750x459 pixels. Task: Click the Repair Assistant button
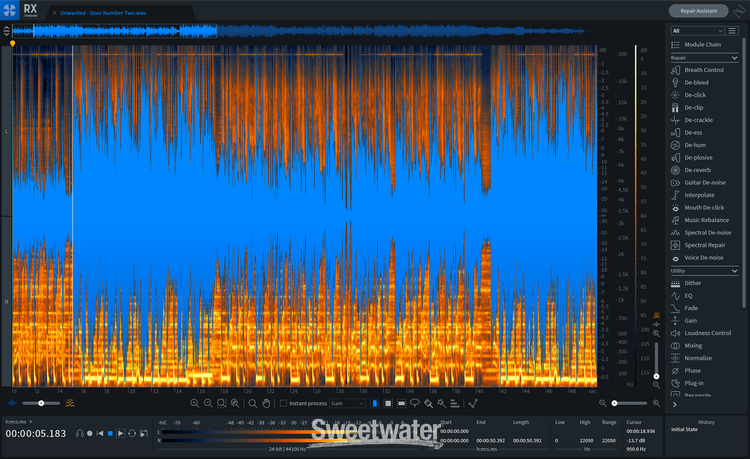point(698,11)
